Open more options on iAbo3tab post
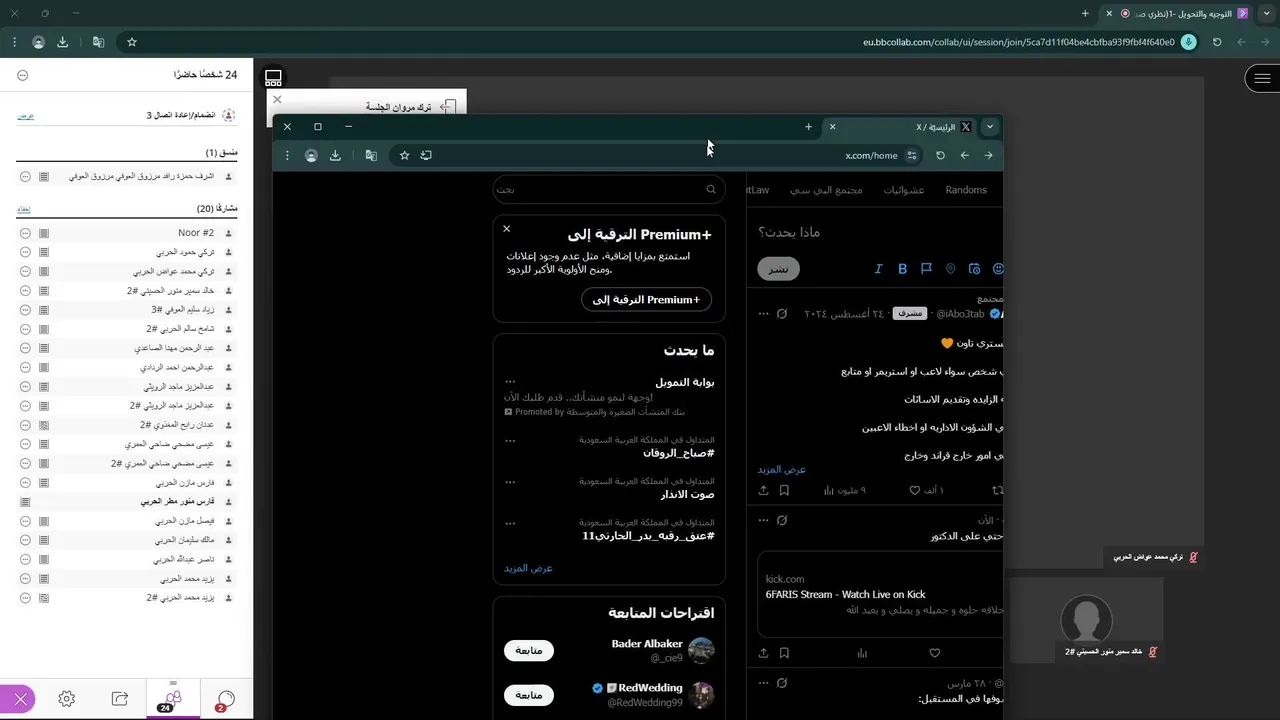 (764, 314)
